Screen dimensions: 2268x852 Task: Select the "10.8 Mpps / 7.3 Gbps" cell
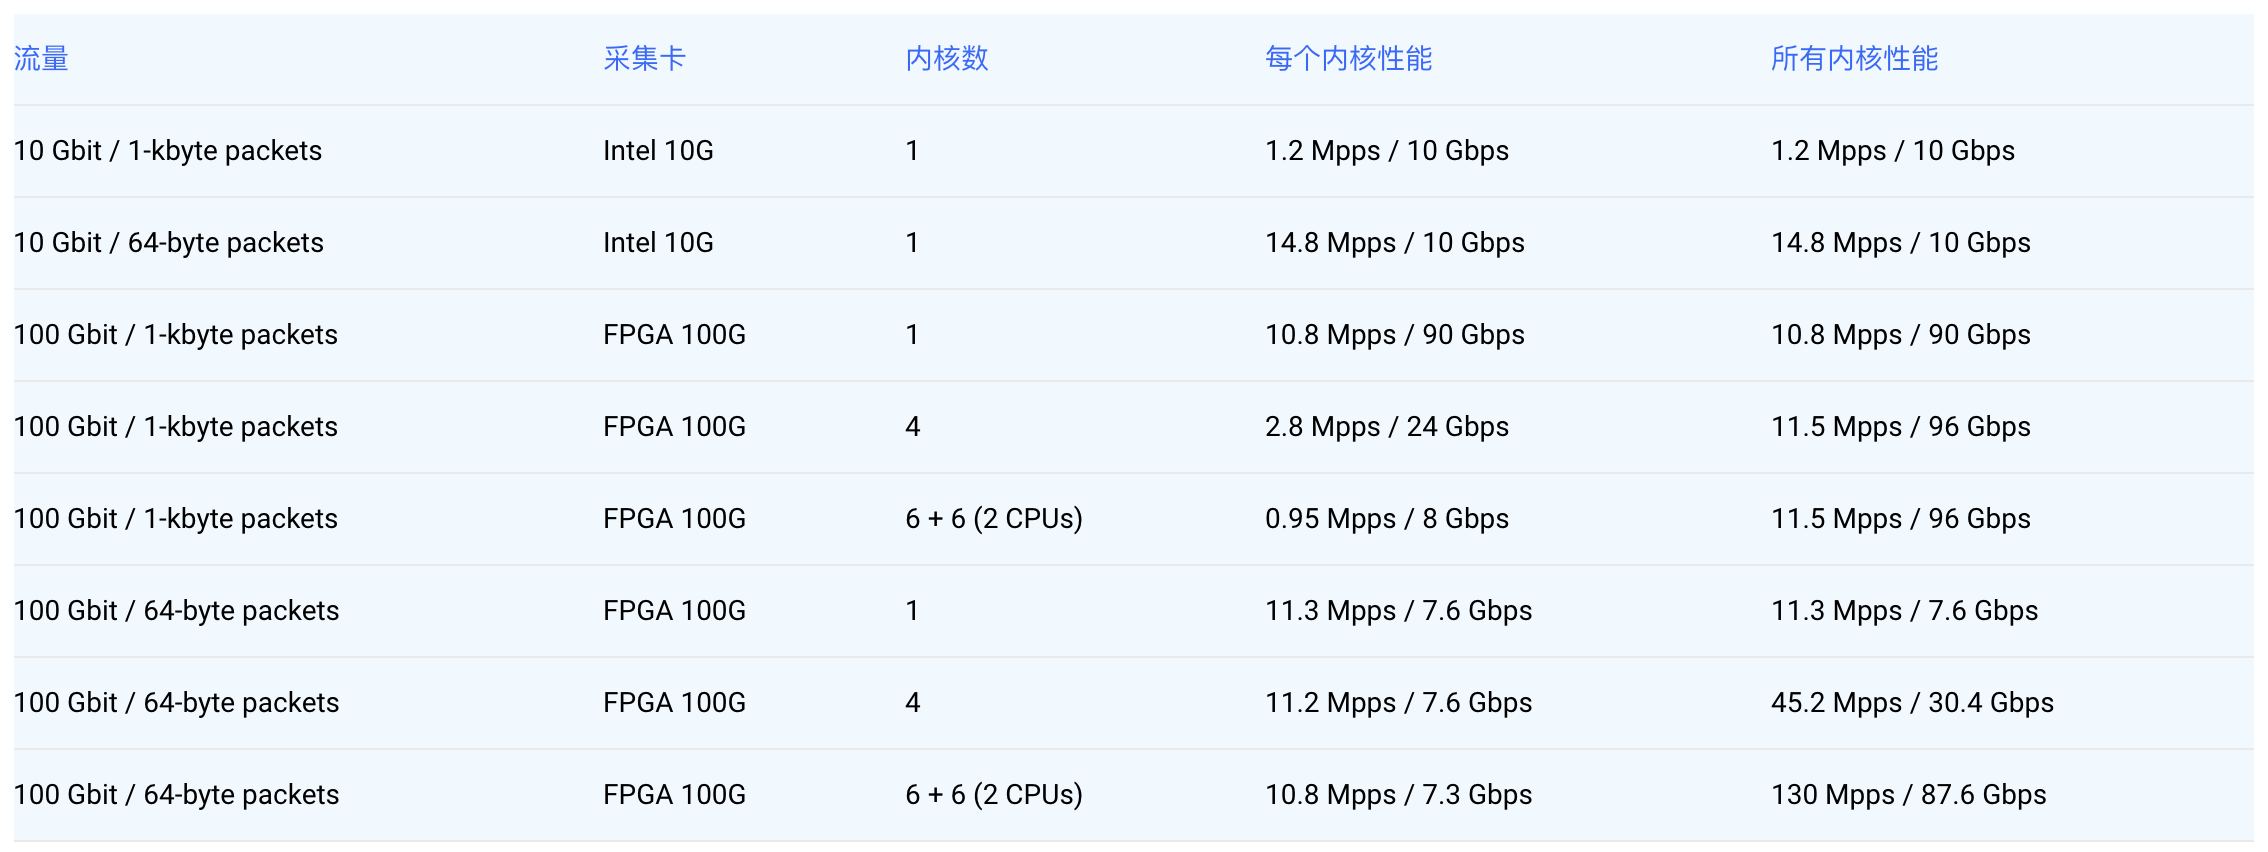[1398, 795]
